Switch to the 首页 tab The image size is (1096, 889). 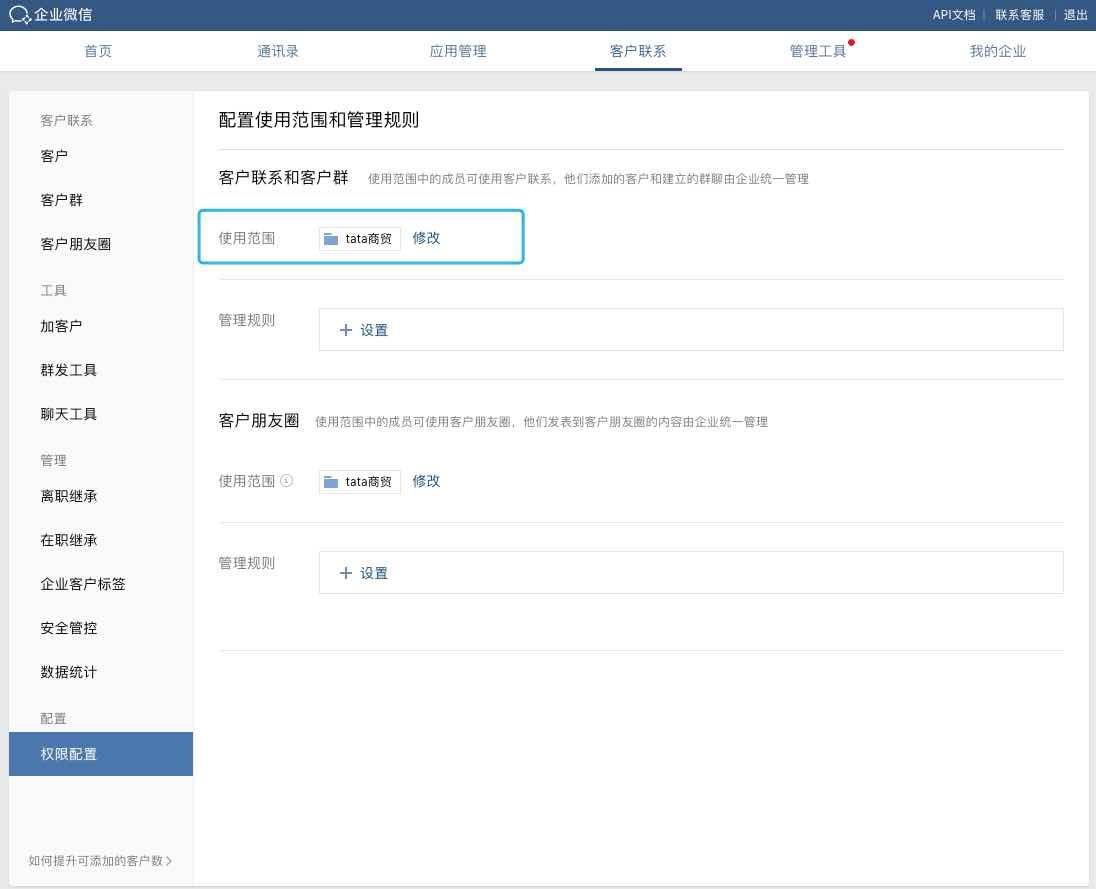(x=98, y=51)
